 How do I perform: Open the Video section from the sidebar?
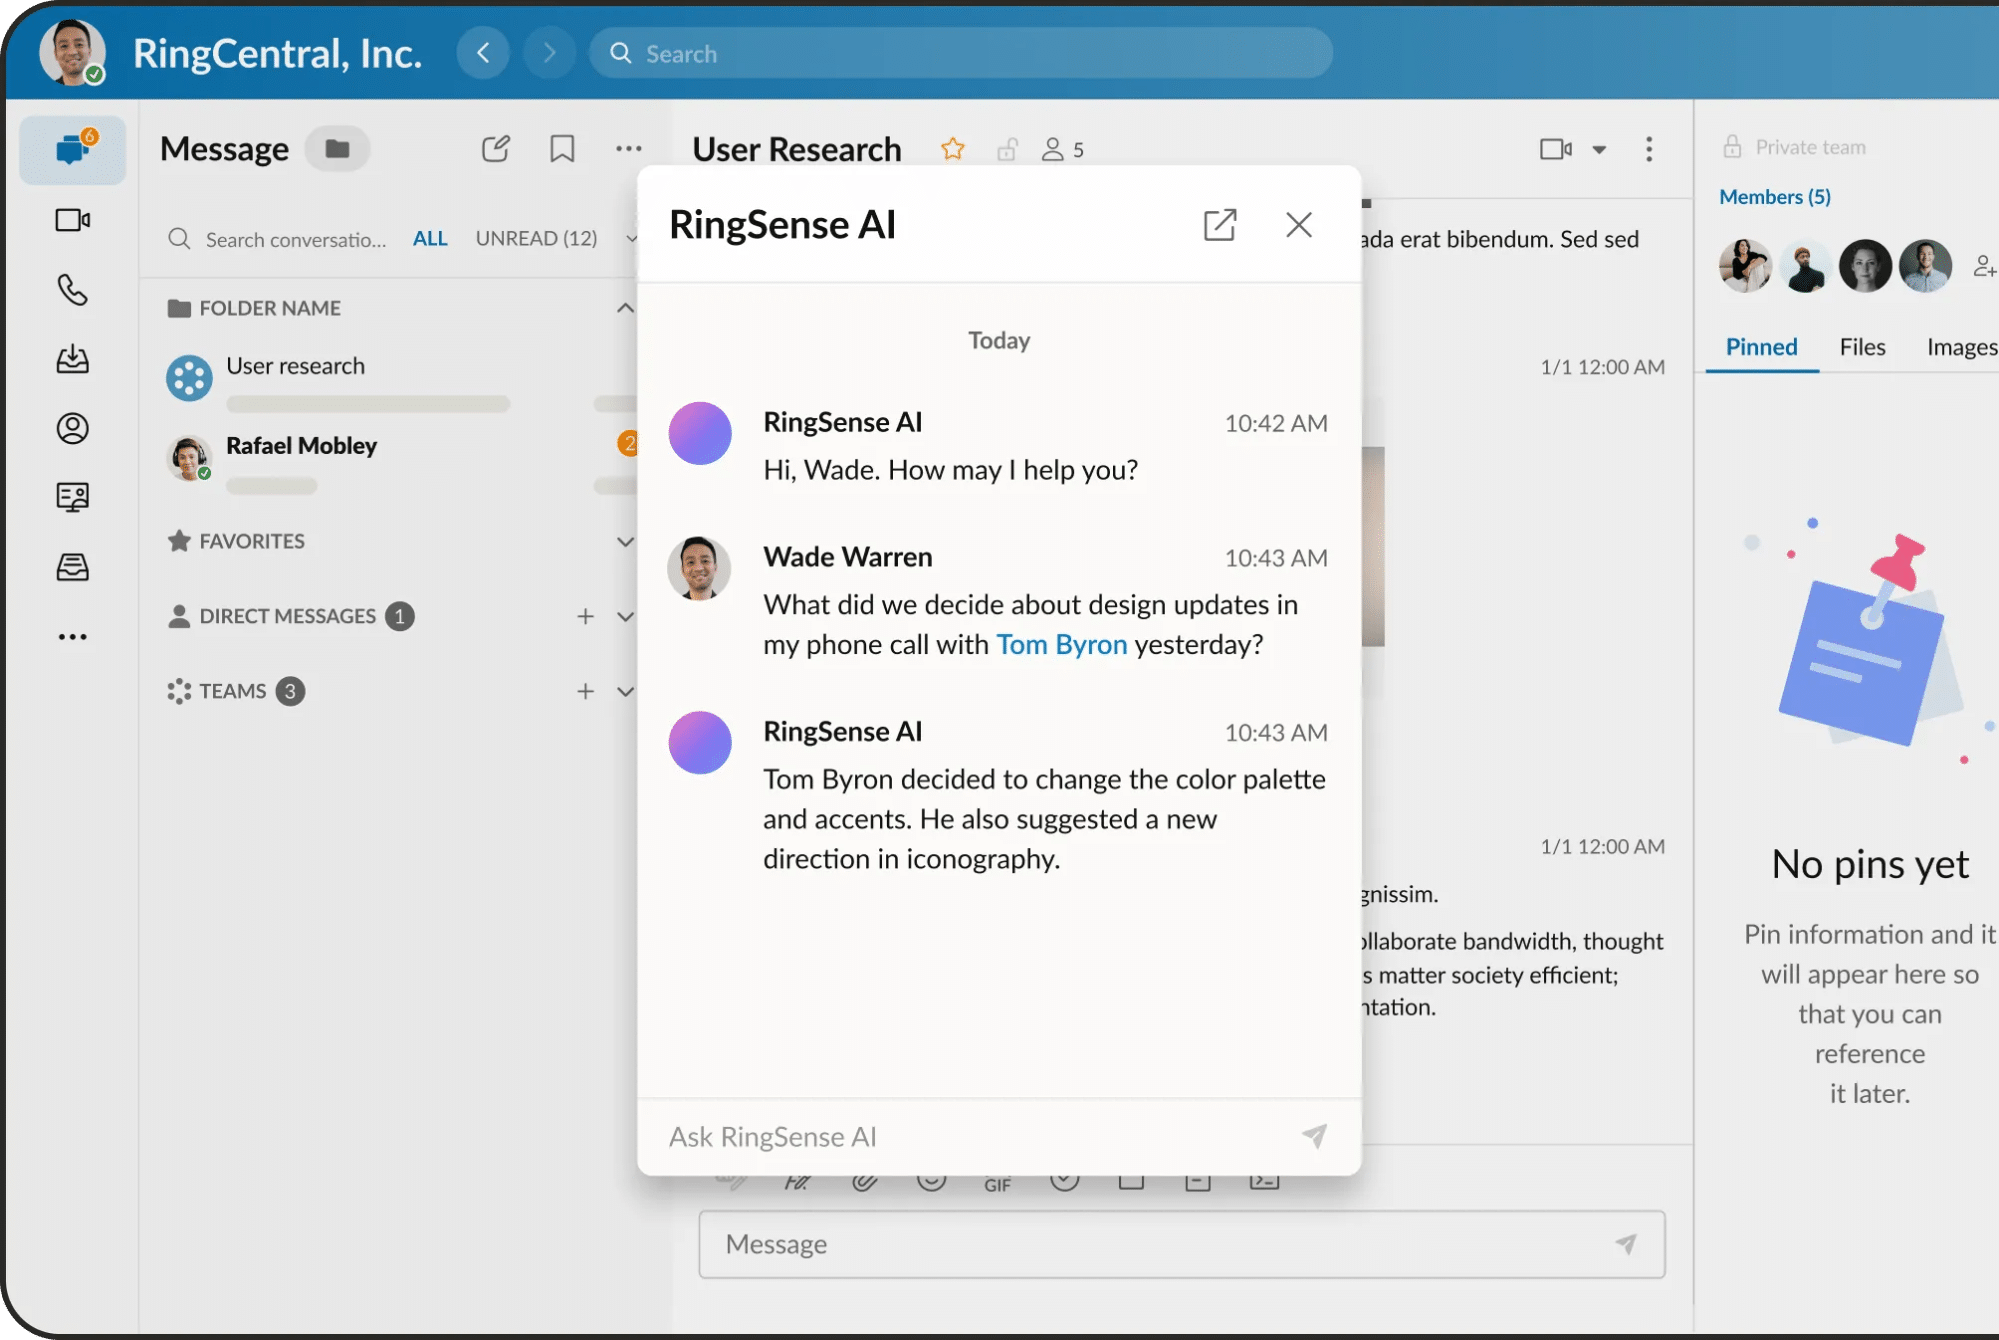click(x=72, y=221)
